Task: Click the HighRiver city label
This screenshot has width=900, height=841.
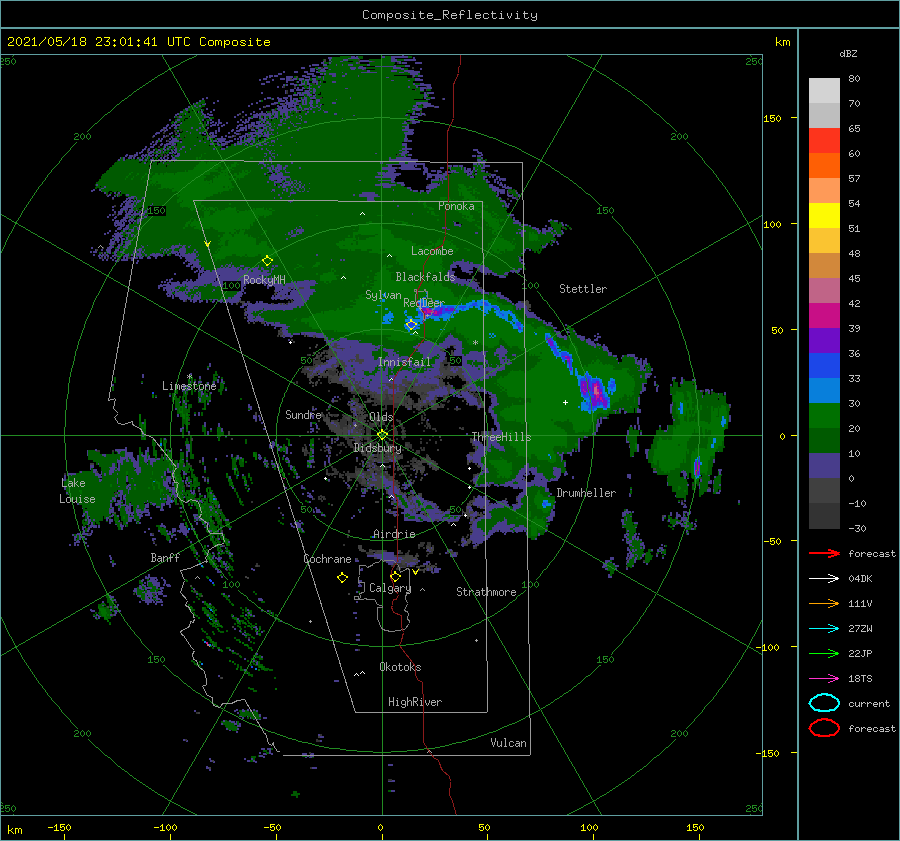Action: 415,702
